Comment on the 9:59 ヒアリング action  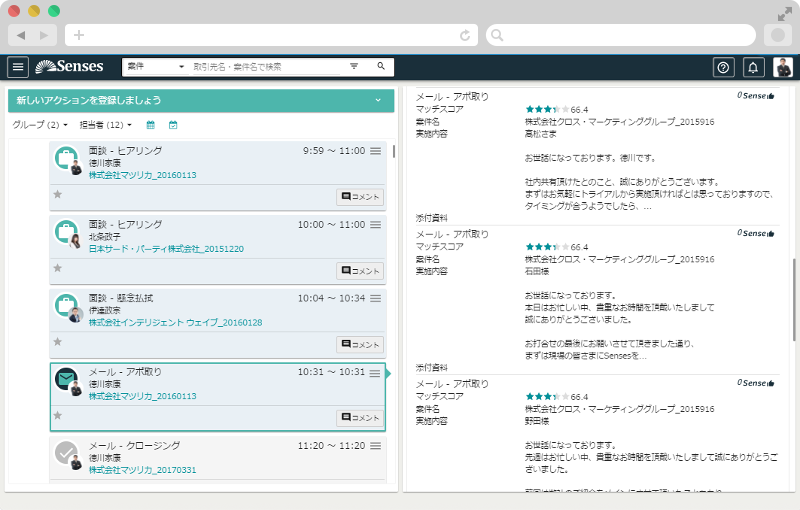[x=360, y=197]
